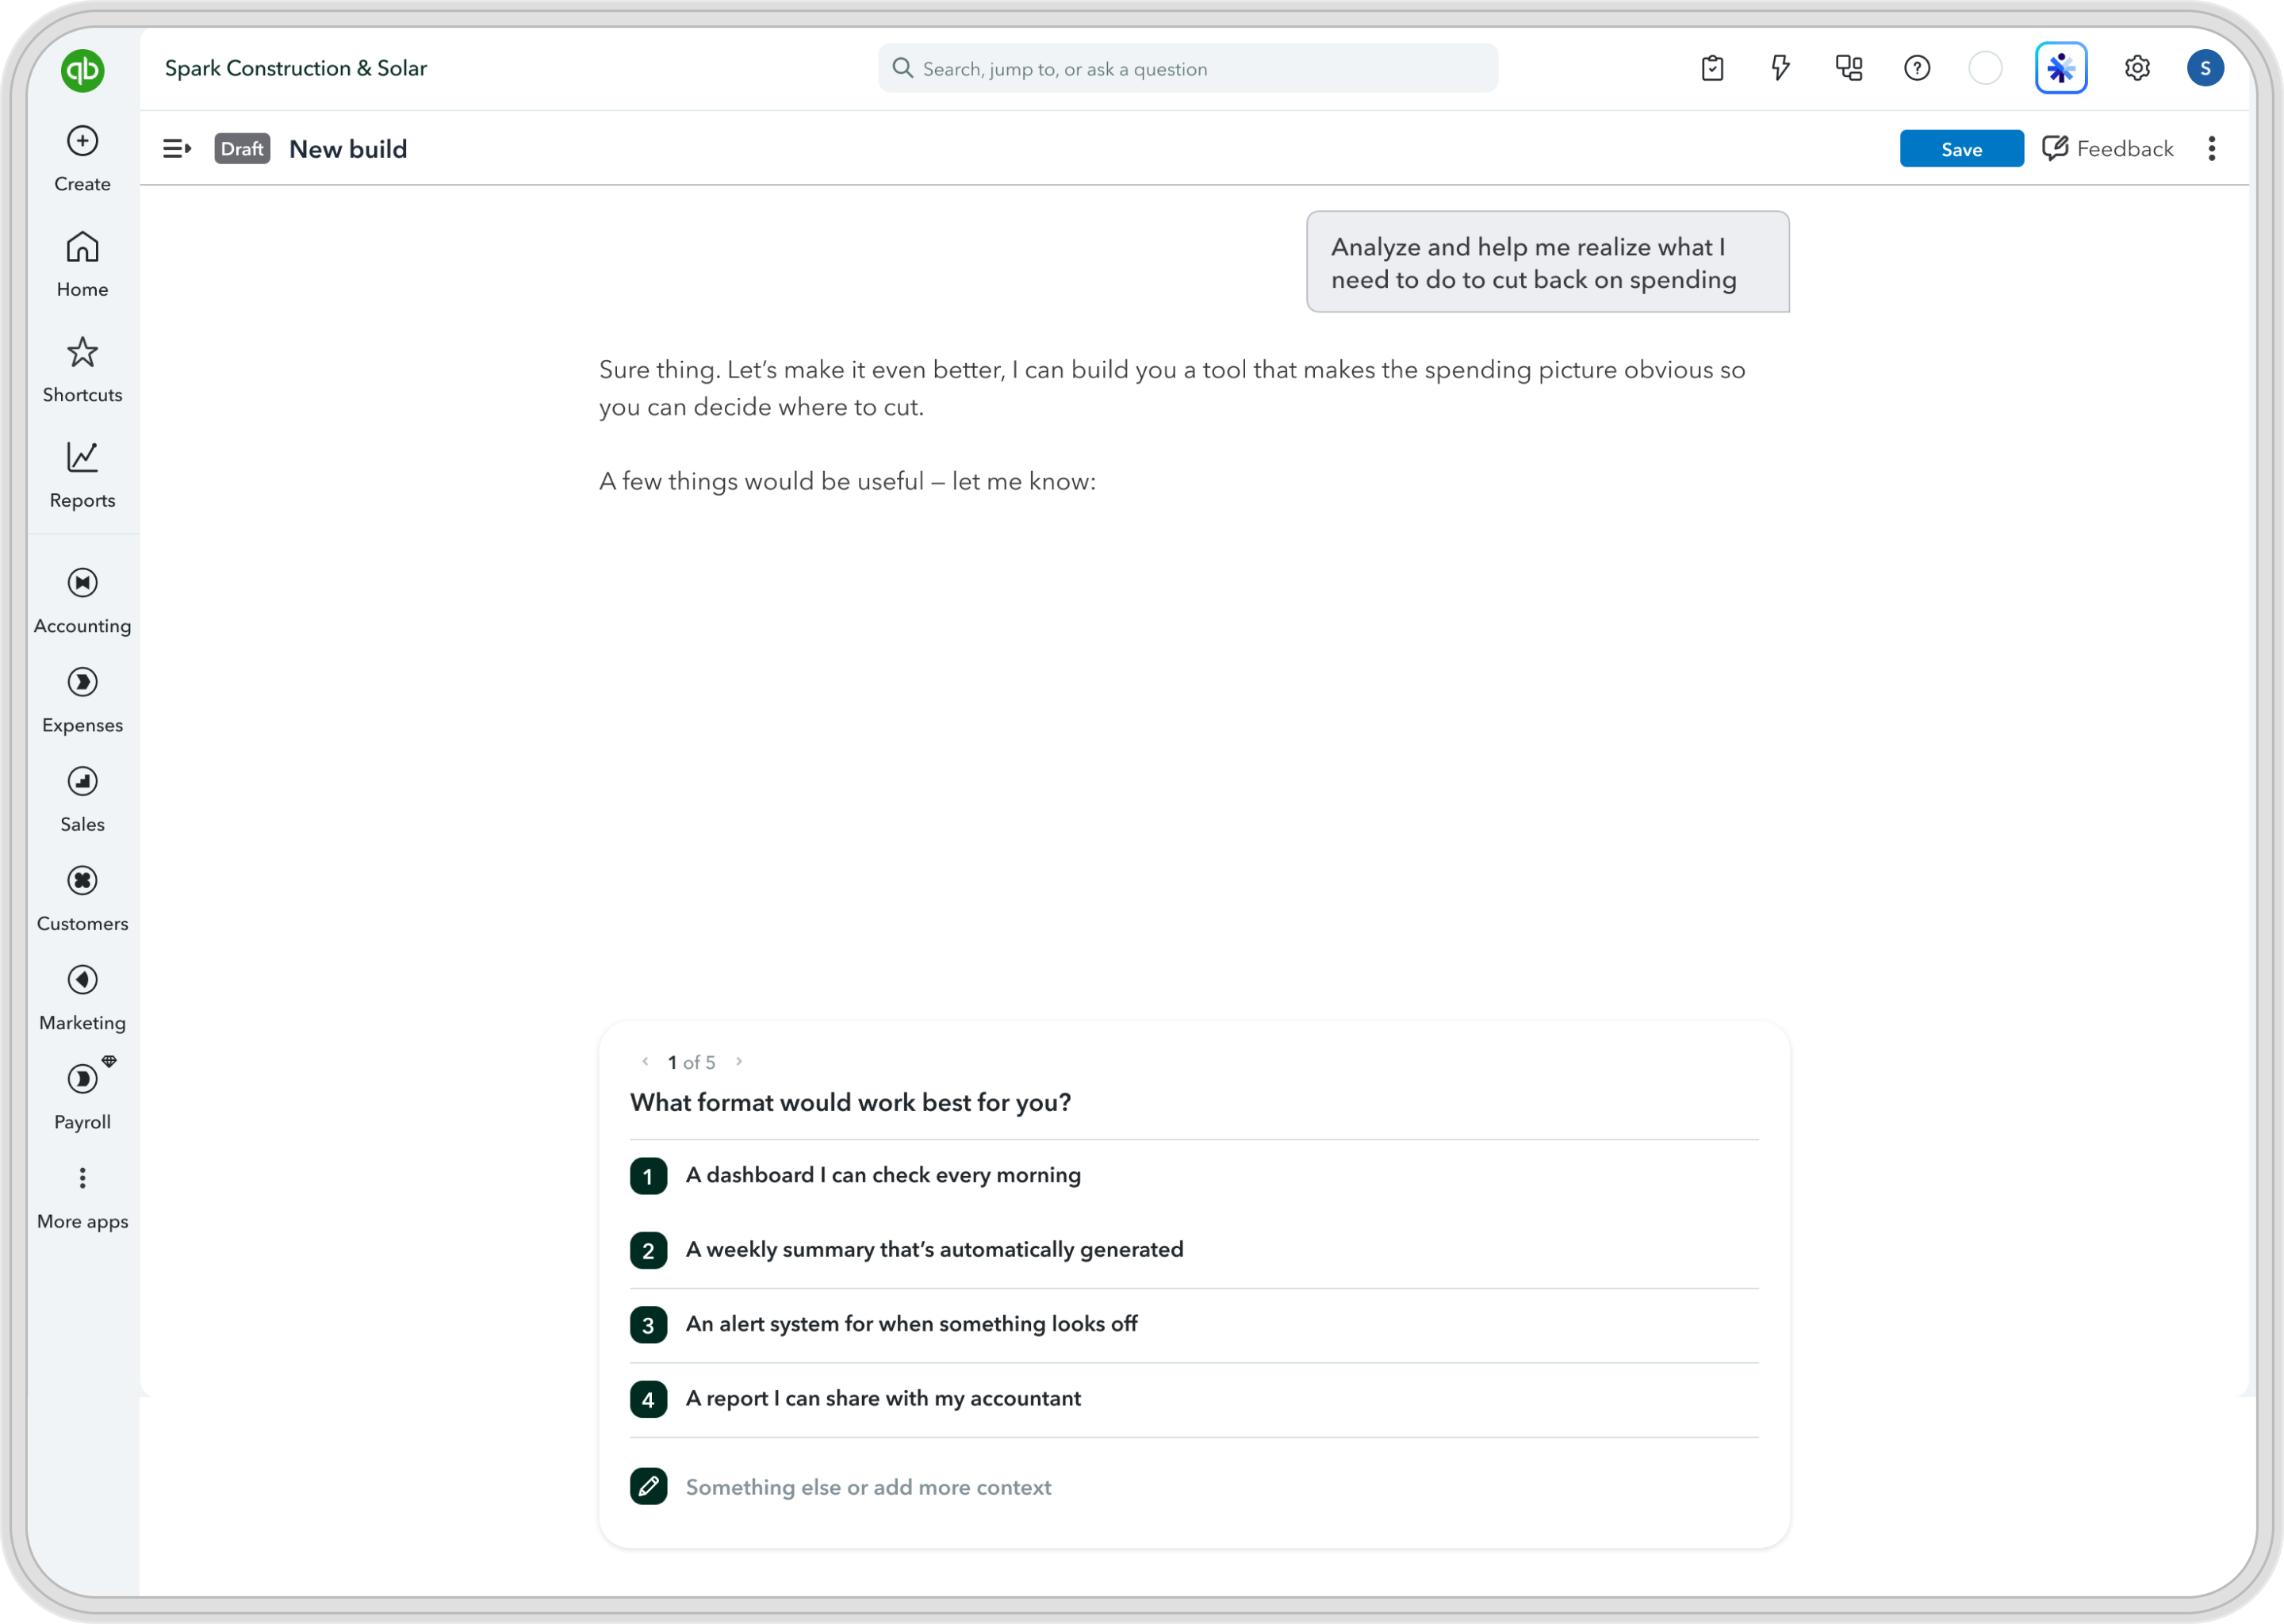Screen dimensions: 2284x1624
Task: Select 'A weekly summary that's automatically generated'
Action: click(x=1193, y=1250)
